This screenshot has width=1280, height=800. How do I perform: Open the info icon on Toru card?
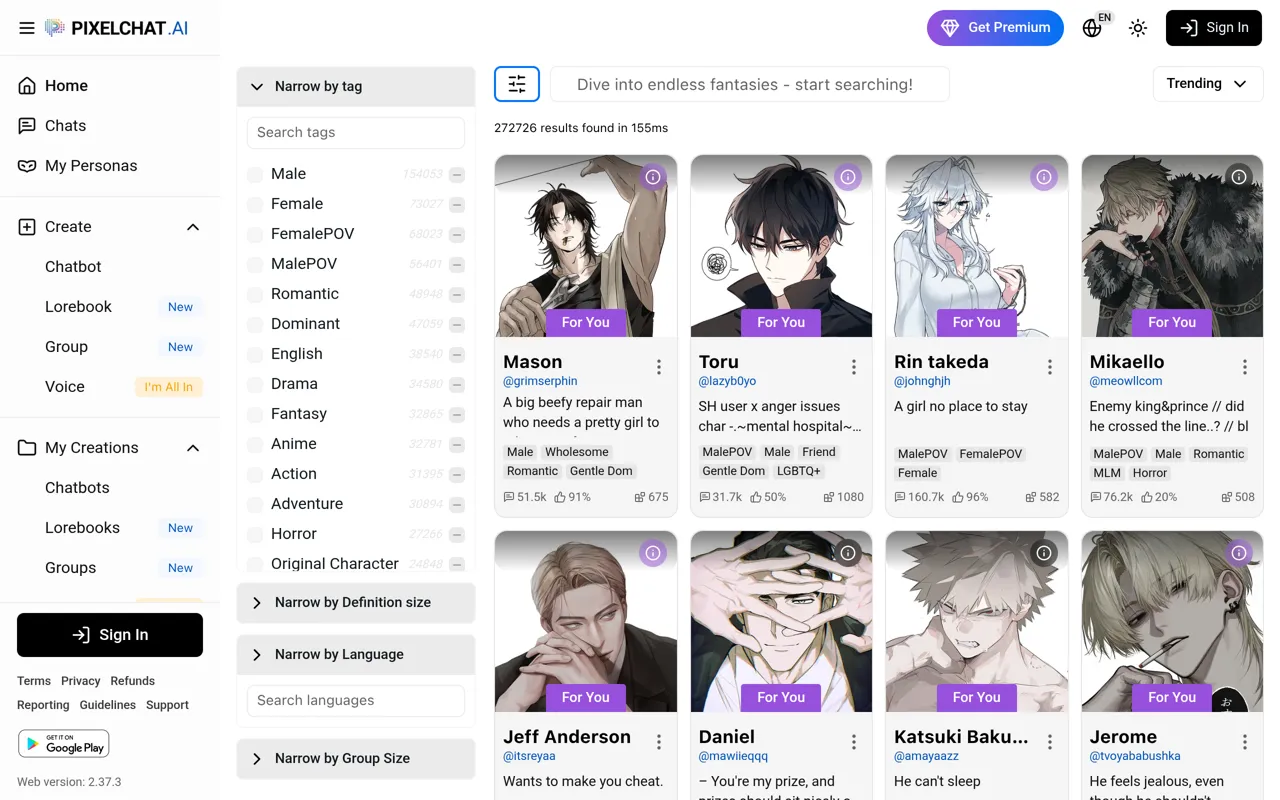[848, 177]
